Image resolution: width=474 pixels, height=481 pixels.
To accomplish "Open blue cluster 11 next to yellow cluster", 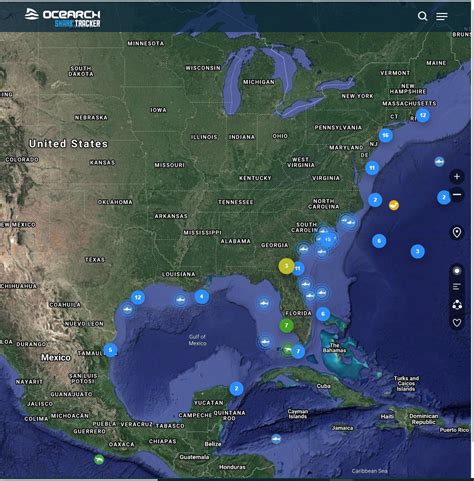I will click(x=298, y=268).
